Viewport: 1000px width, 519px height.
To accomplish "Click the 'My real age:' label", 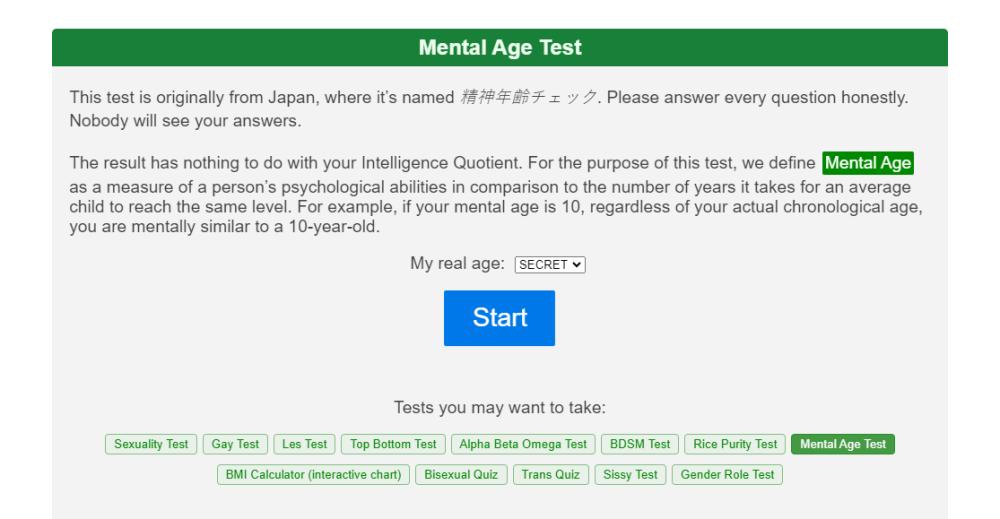I will [457, 264].
